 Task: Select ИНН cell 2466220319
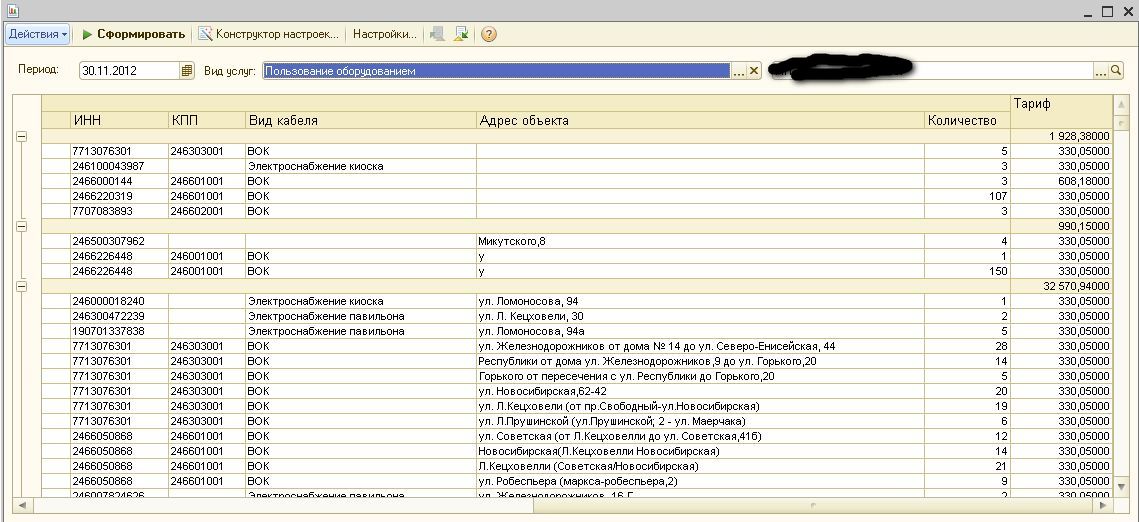point(119,196)
